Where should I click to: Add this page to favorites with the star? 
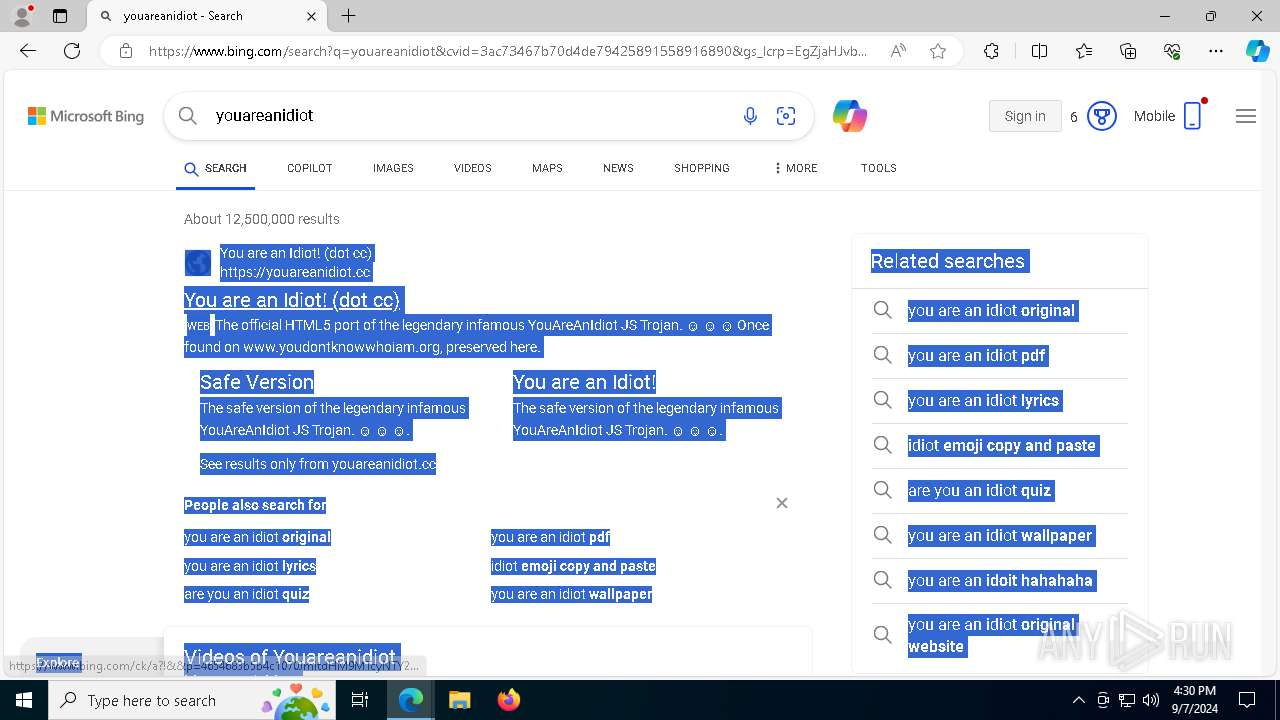point(938,51)
